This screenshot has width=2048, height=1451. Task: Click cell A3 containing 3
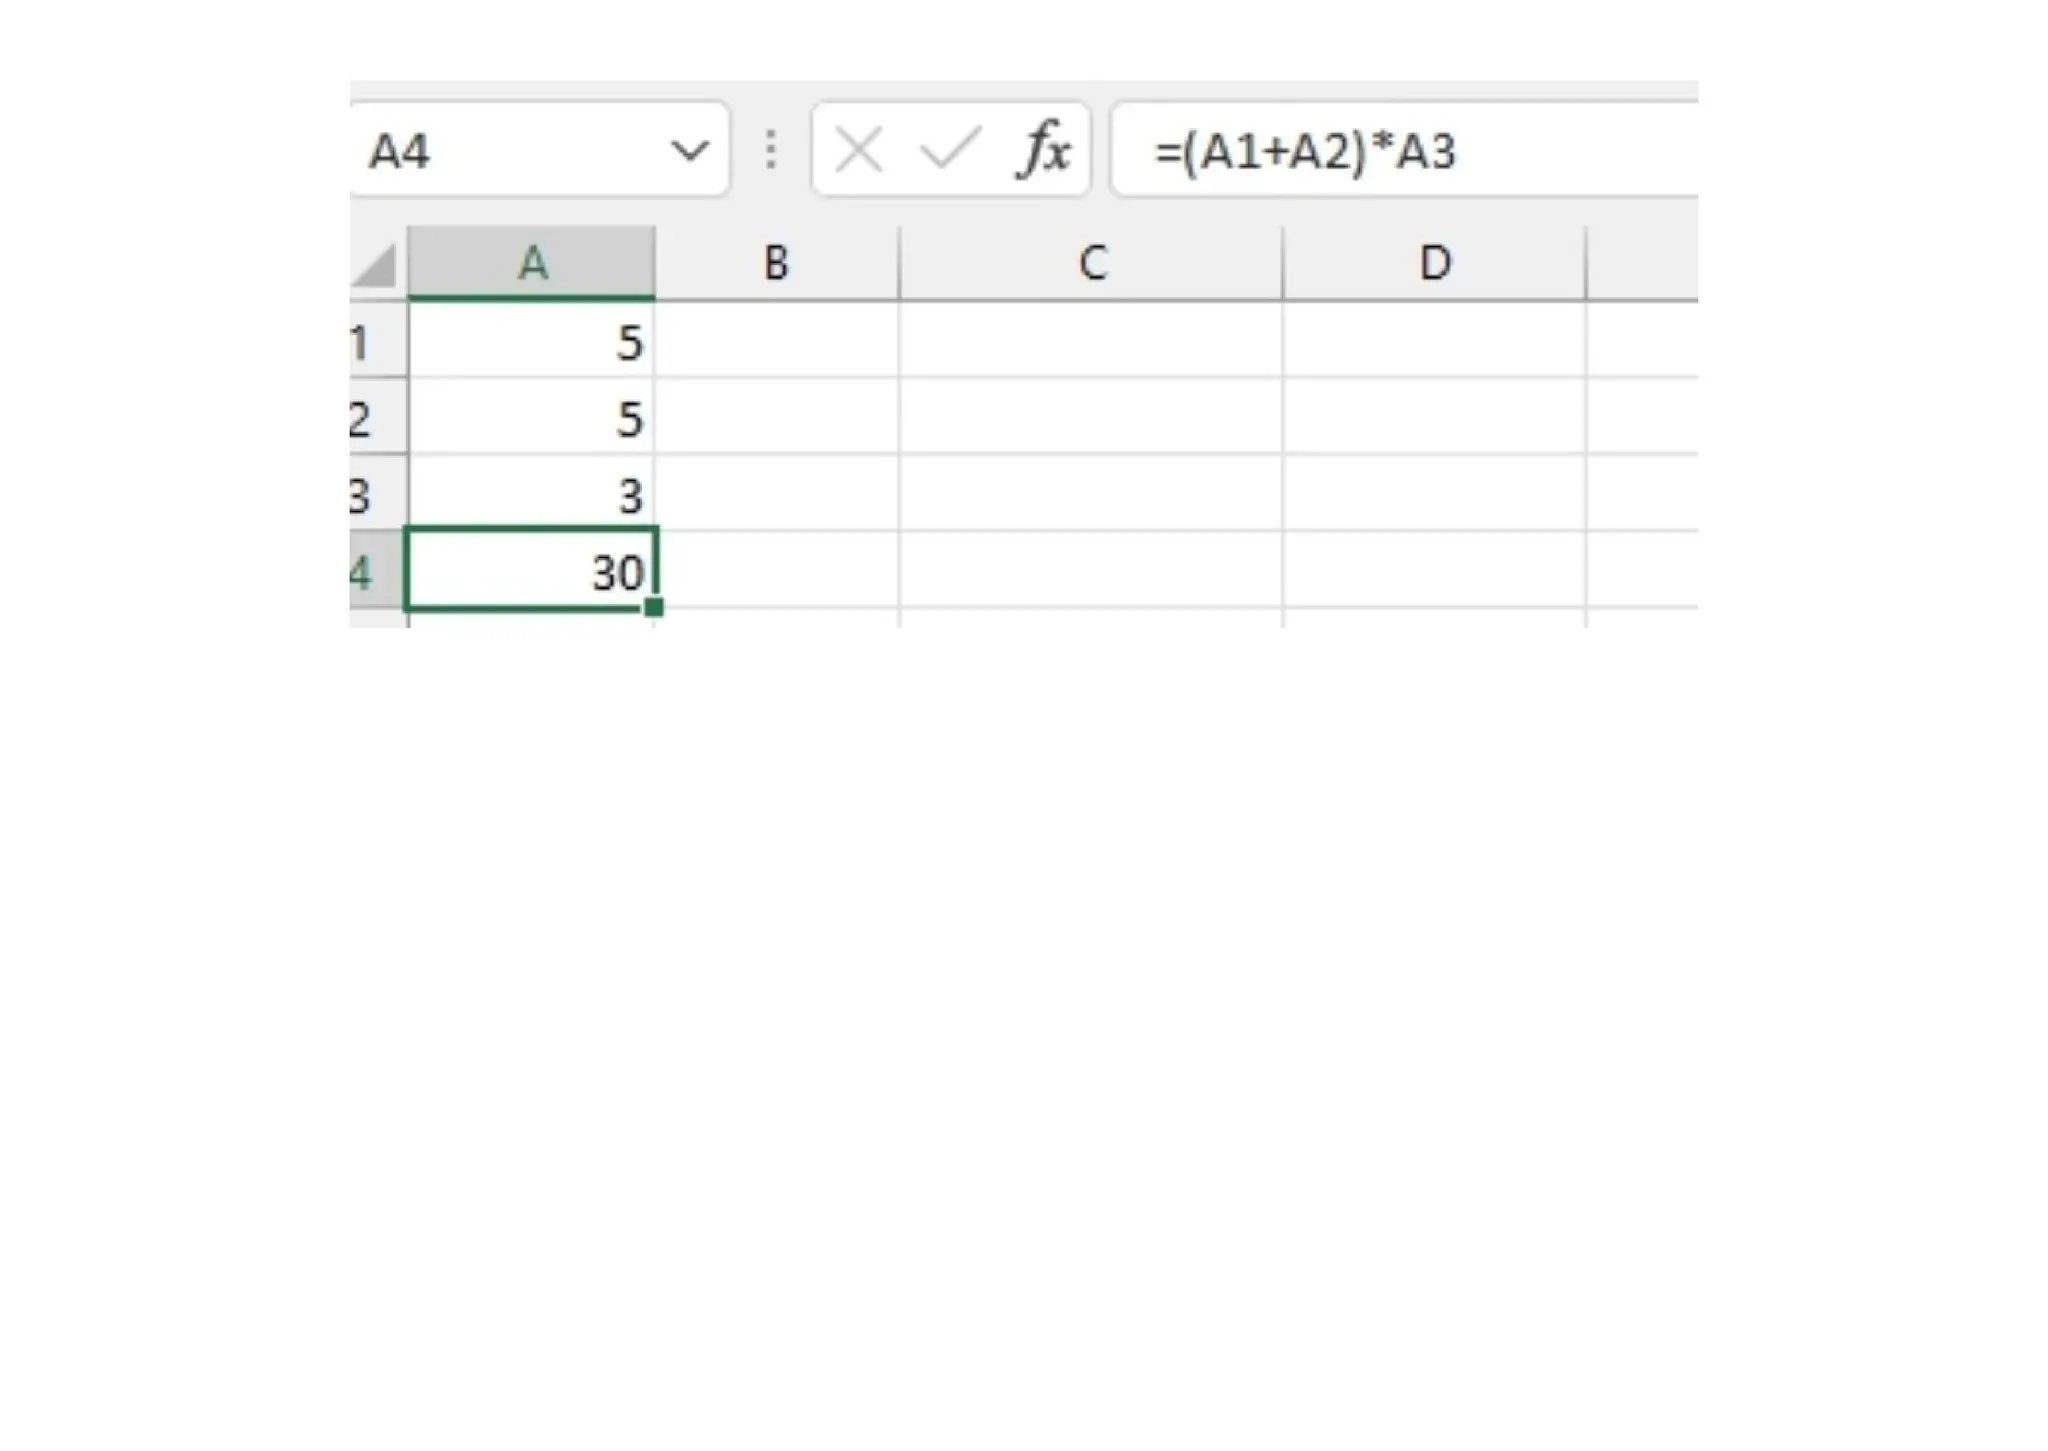(x=532, y=493)
